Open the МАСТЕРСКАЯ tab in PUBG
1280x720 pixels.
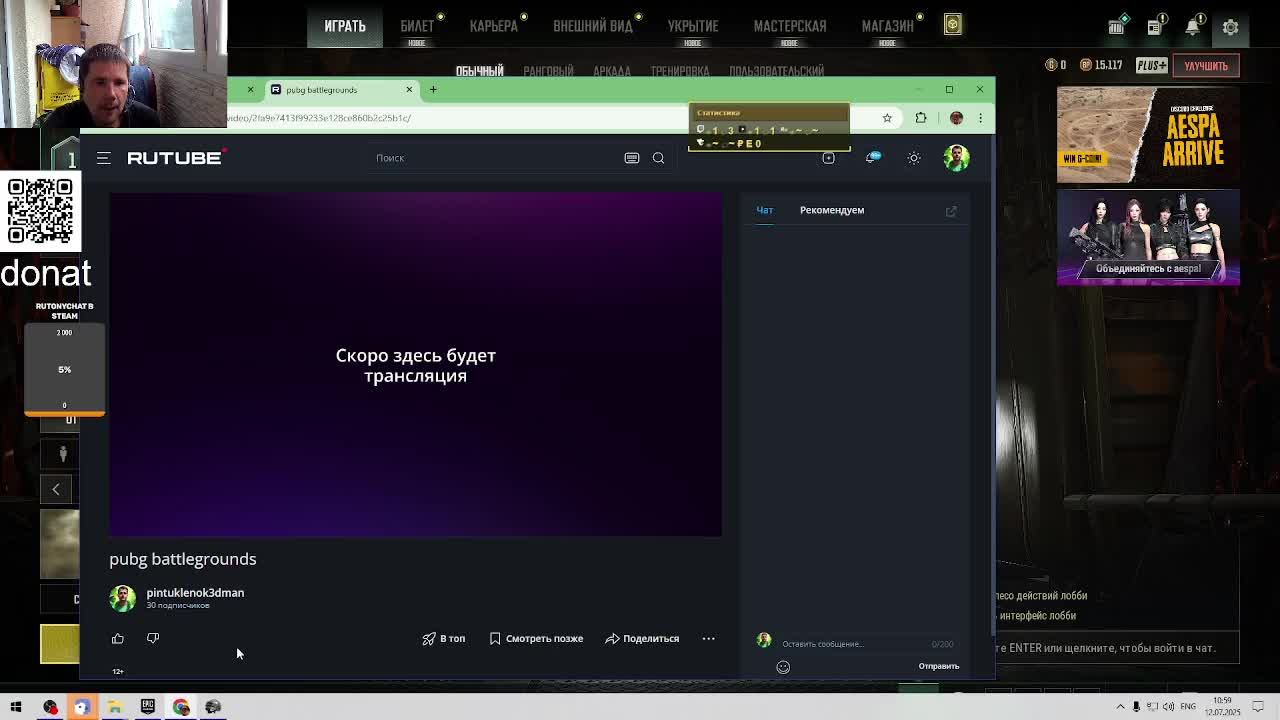(x=790, y=26)
